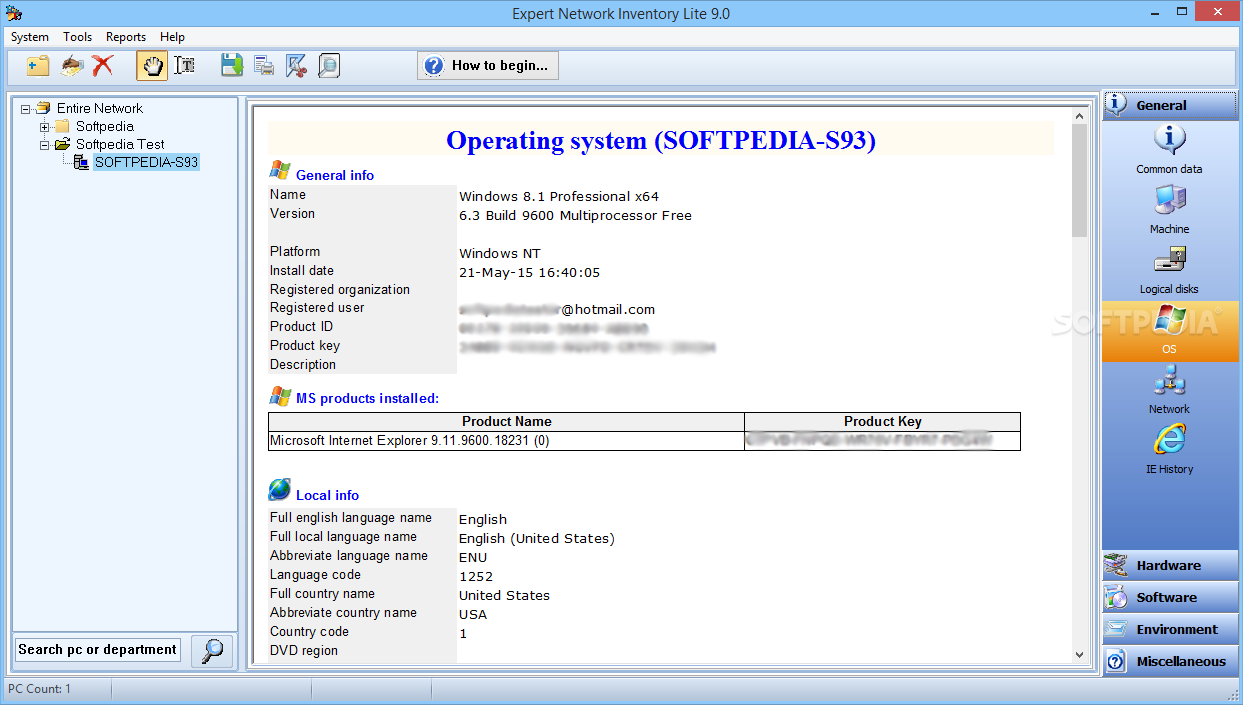Click the Install date value 21-May-15

coord(529,273)
